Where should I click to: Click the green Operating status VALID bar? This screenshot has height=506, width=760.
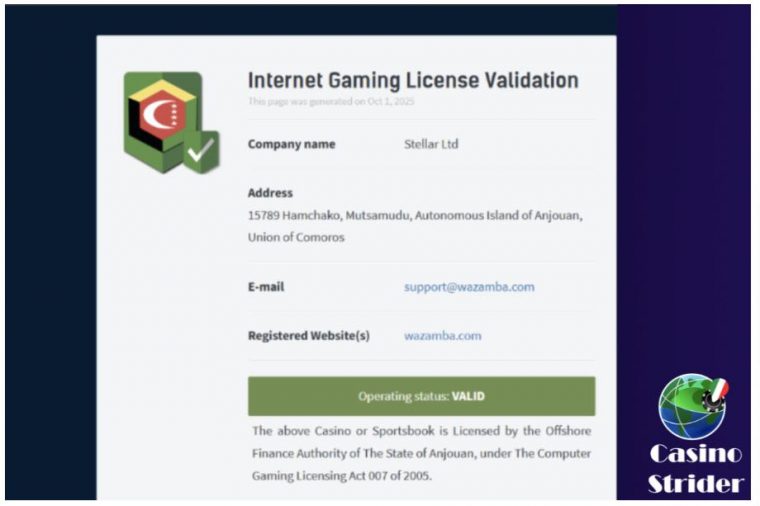pos(421,396)
